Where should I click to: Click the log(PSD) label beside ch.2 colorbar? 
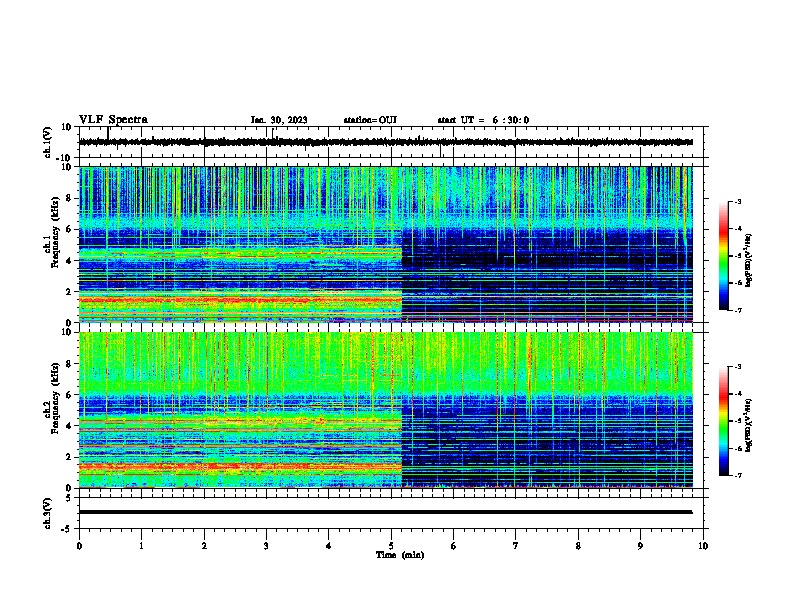pos(748,426)
